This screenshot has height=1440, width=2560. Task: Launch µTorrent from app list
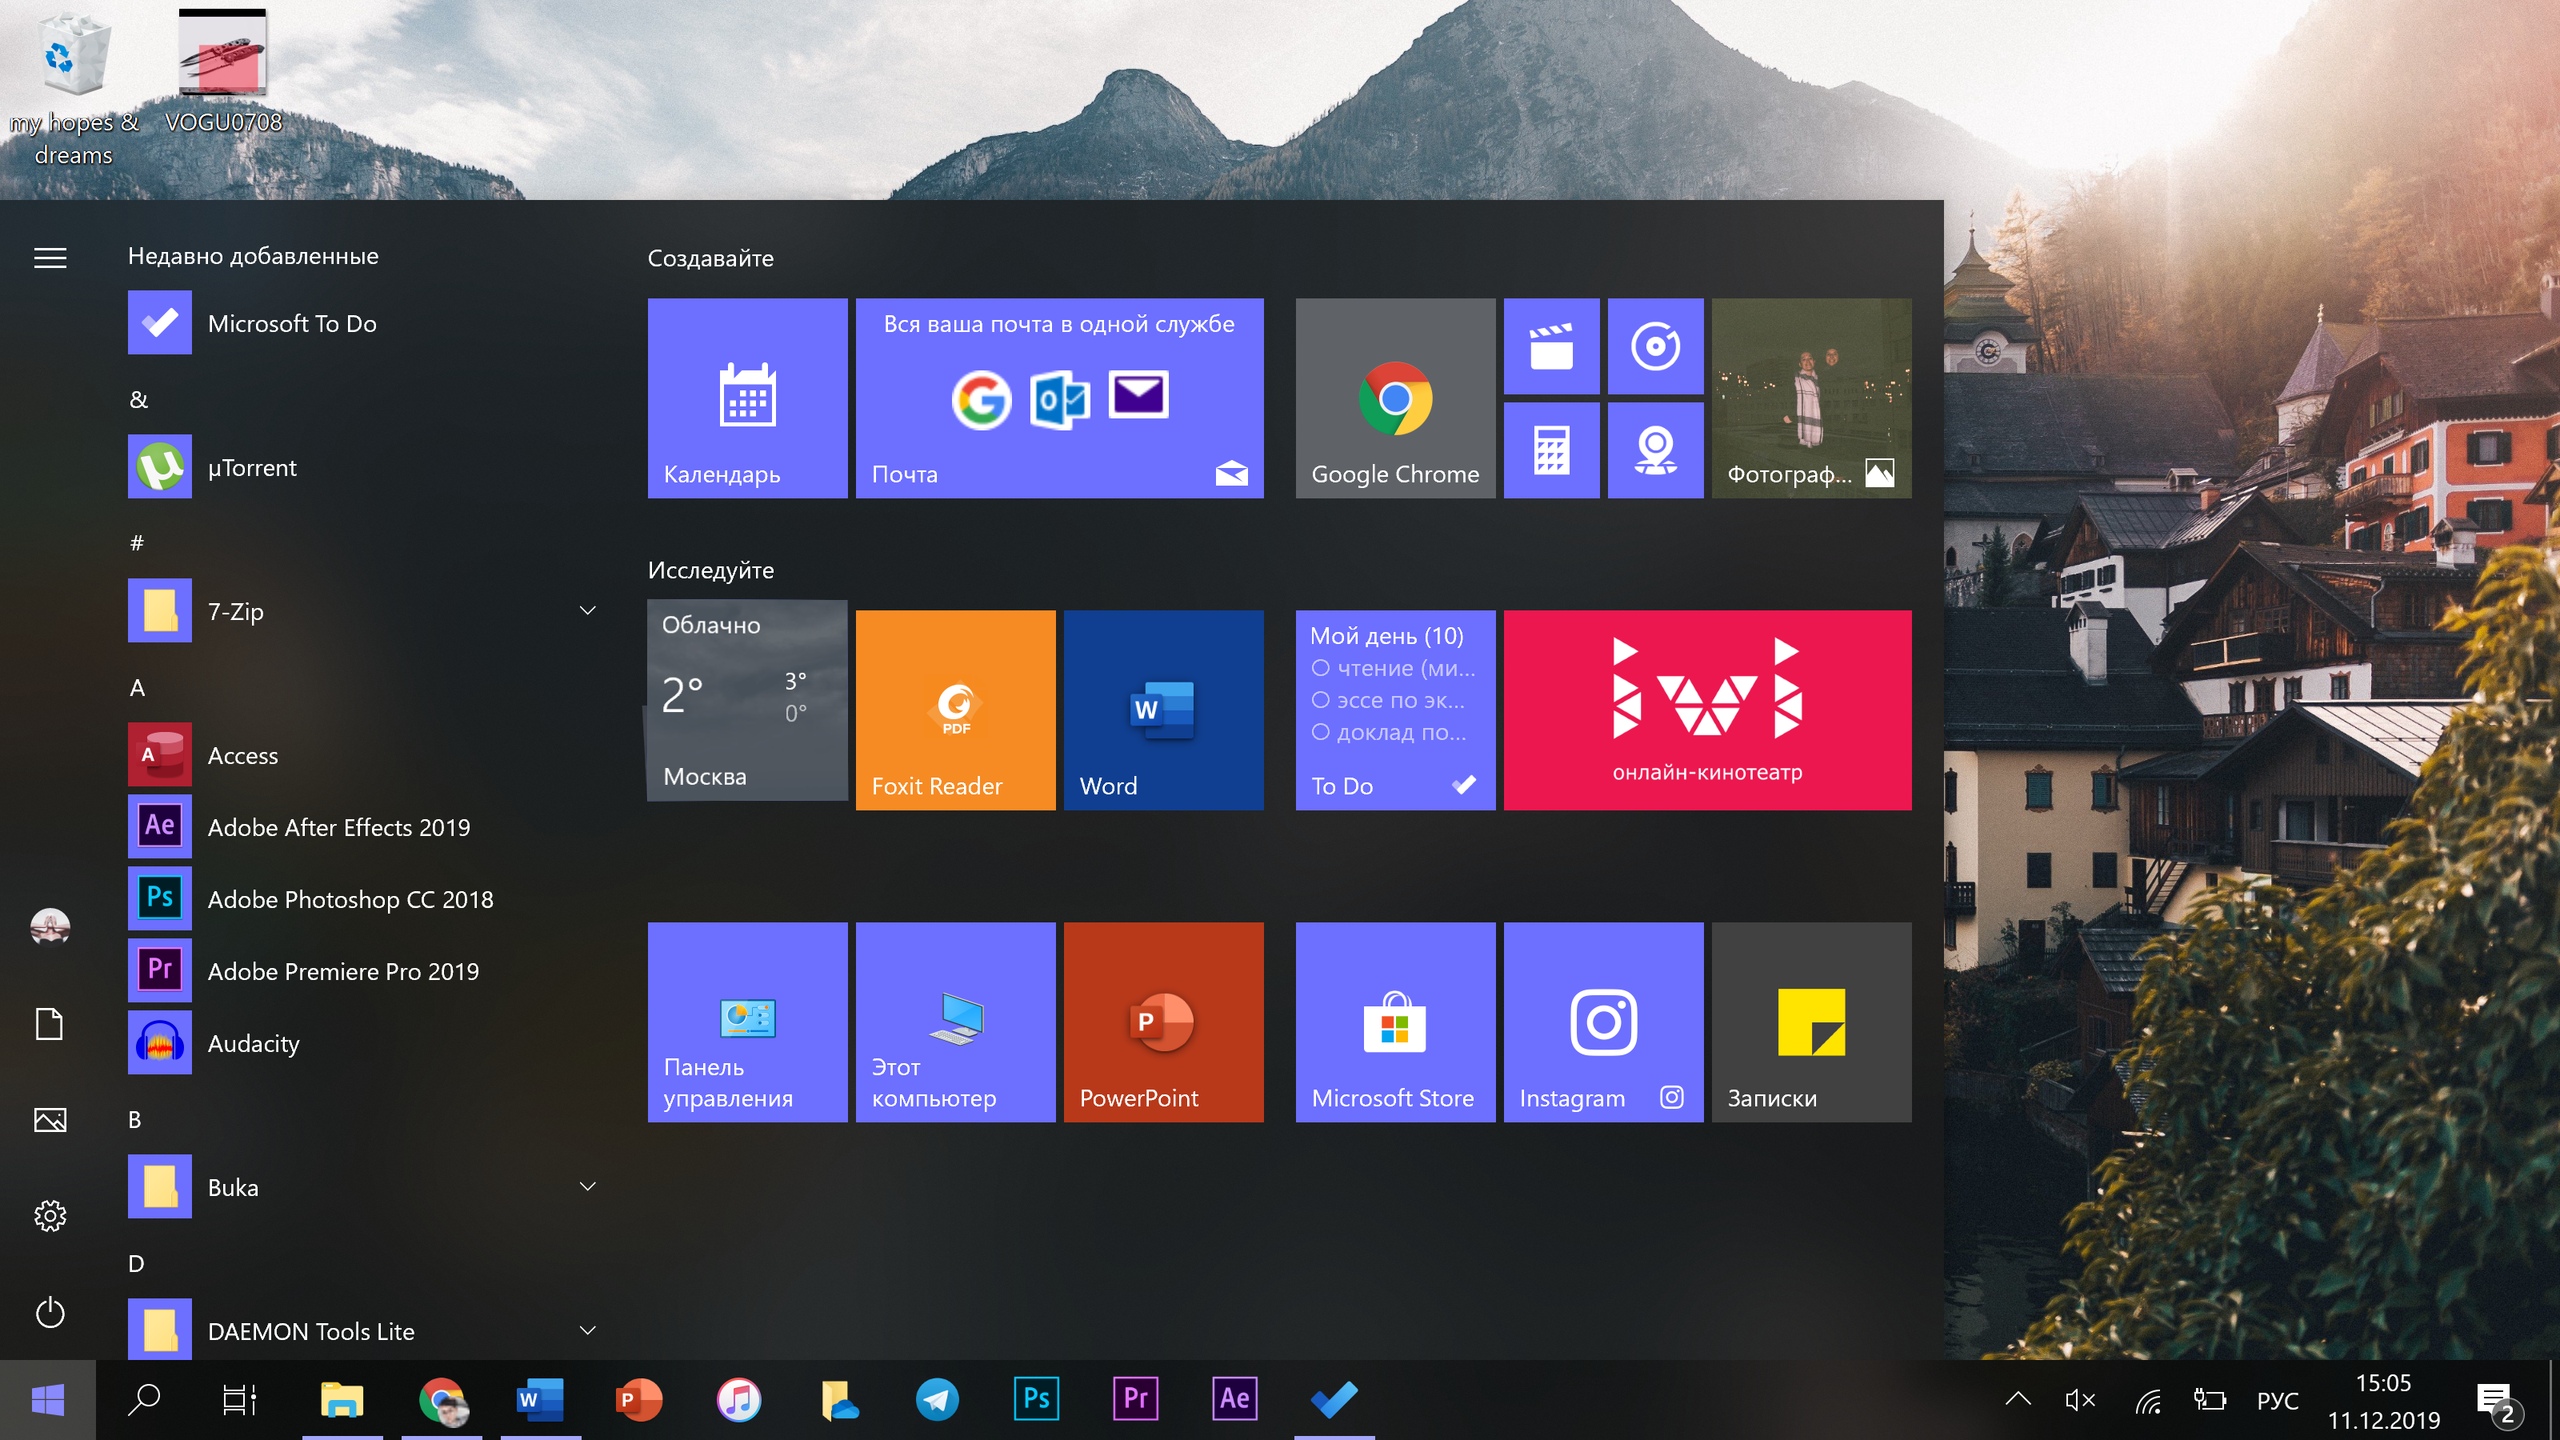point(365,467)
